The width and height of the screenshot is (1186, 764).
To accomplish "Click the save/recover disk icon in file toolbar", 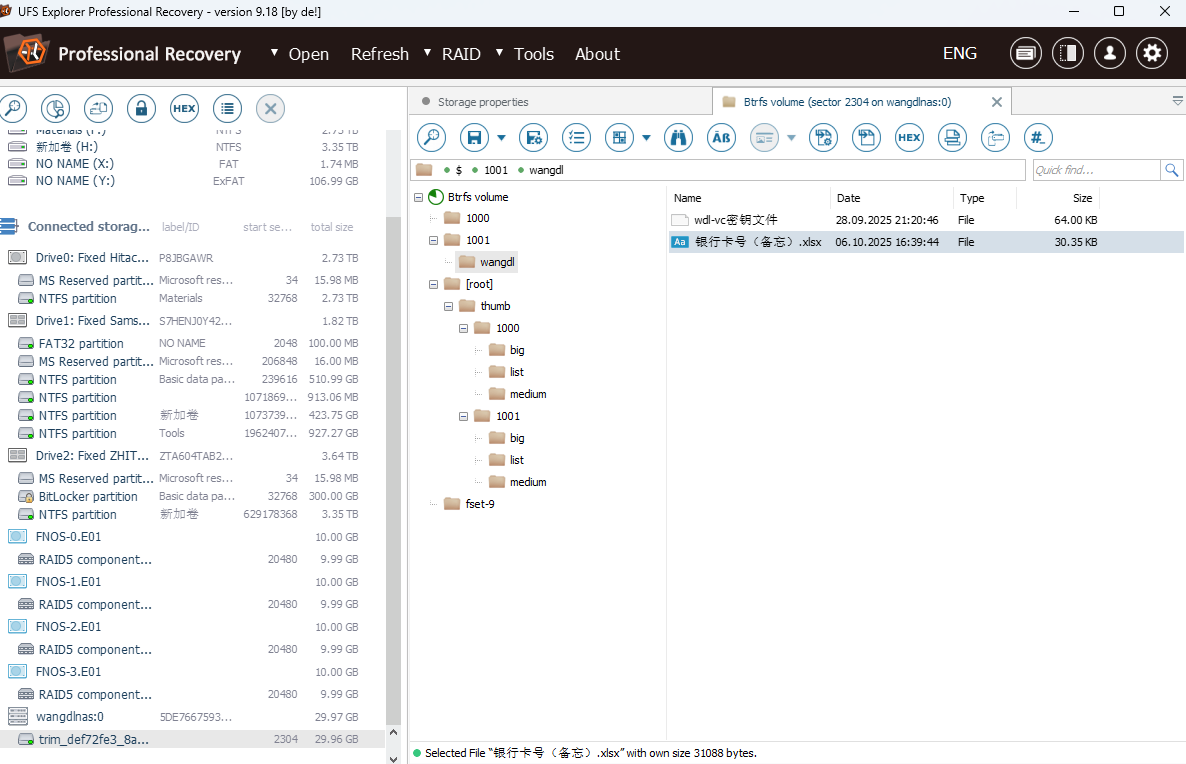I will (x=474, y=138).
